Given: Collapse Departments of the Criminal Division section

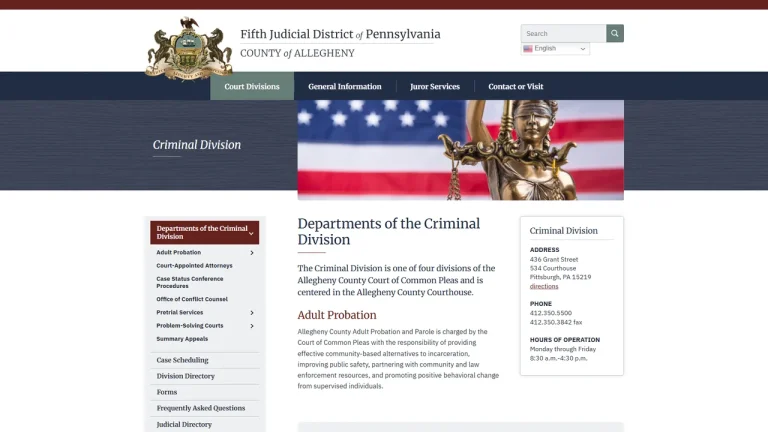Looking at the screenshot, I should coord(251,233).
